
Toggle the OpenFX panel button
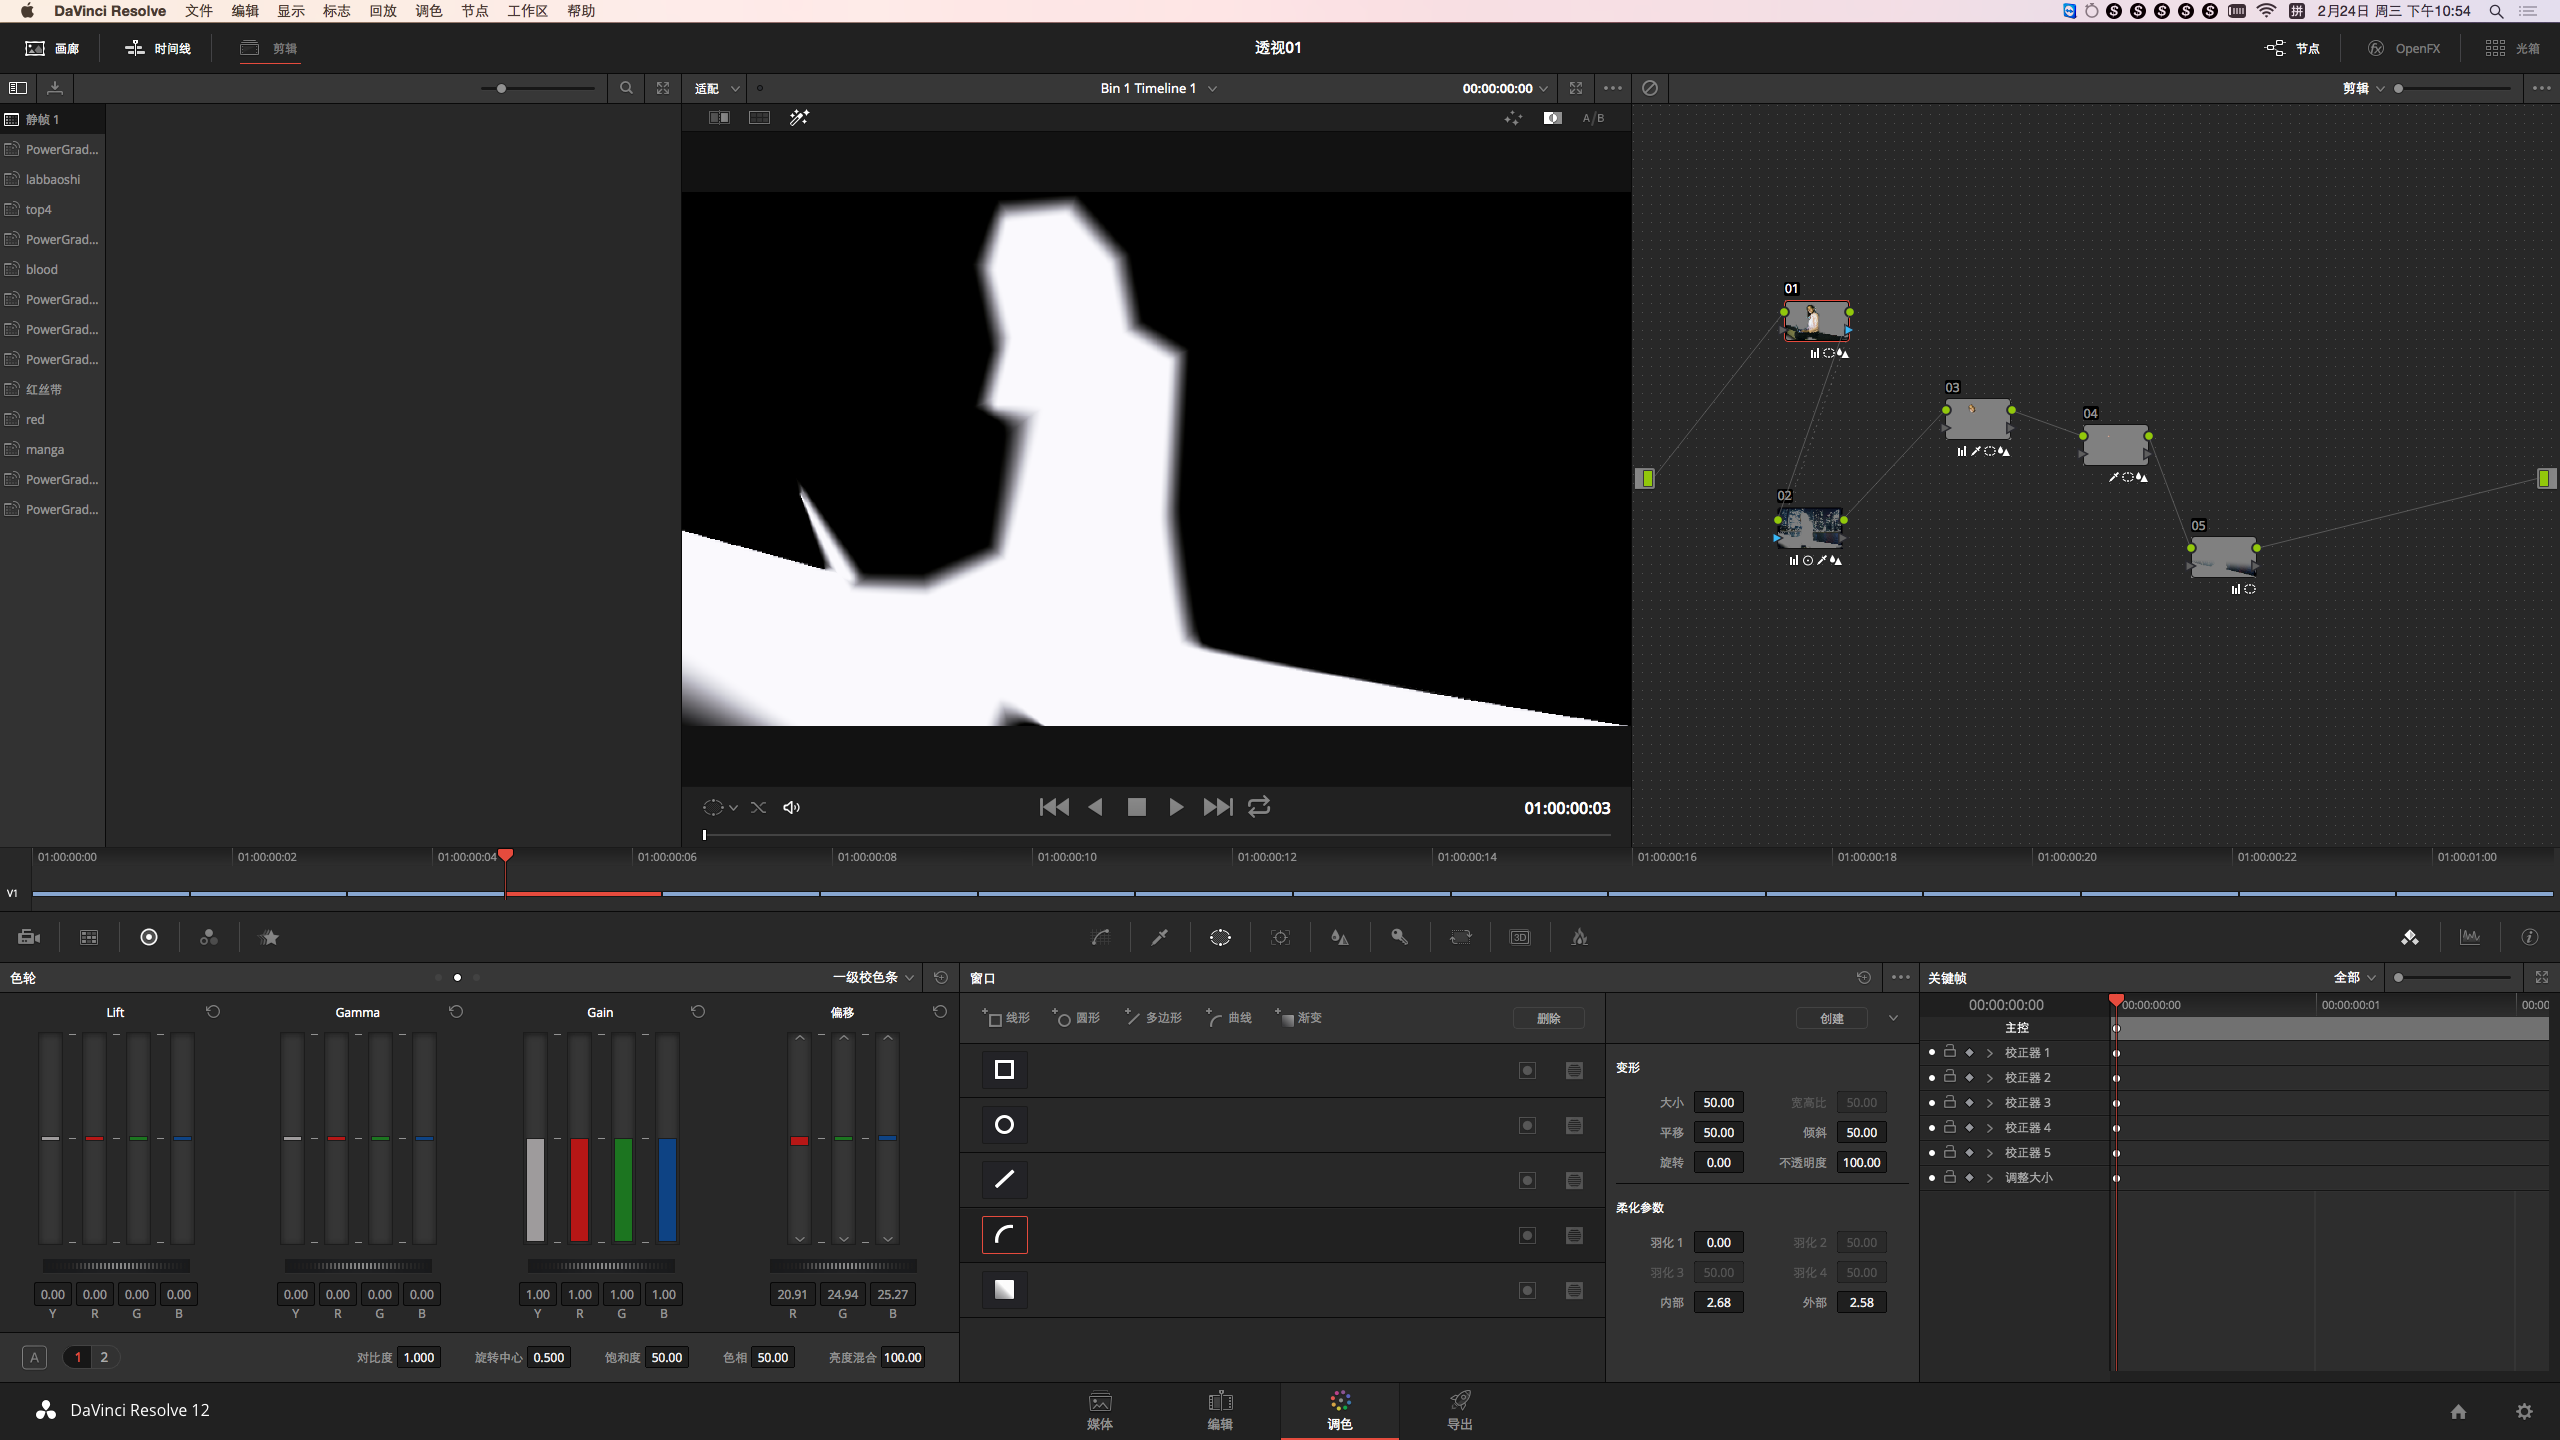click(2404, 48)
